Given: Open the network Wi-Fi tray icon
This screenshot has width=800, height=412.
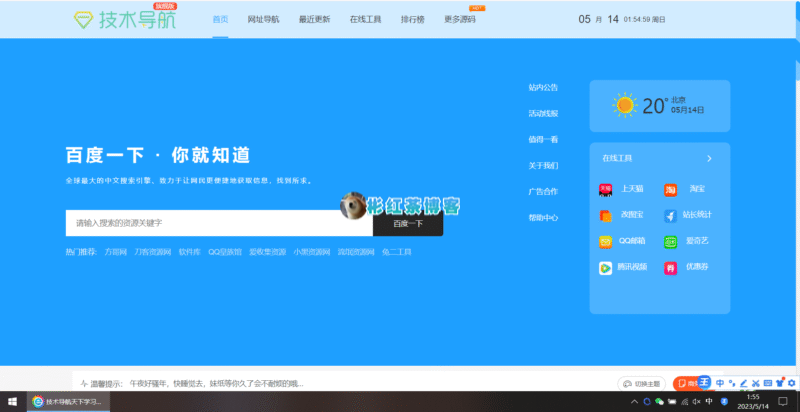Looking at the screenshot, I should click(685, 401).
